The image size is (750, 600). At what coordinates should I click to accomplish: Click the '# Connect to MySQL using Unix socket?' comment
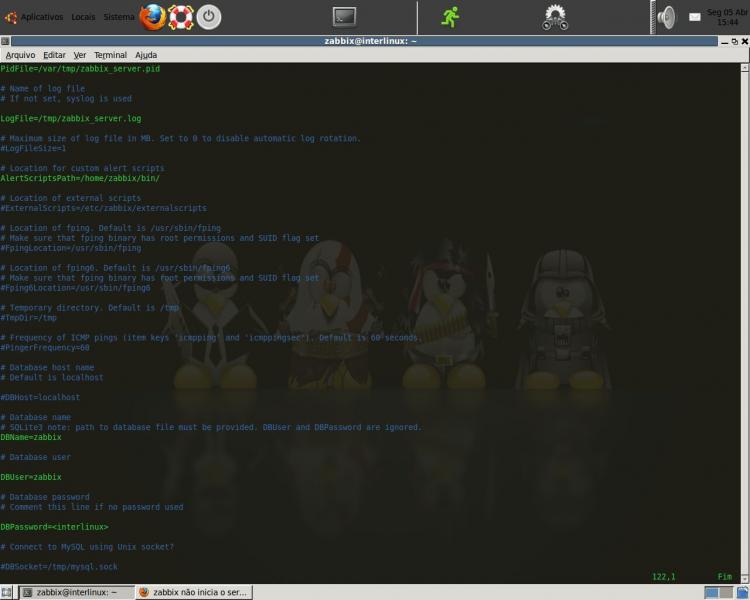pos(87,547)
